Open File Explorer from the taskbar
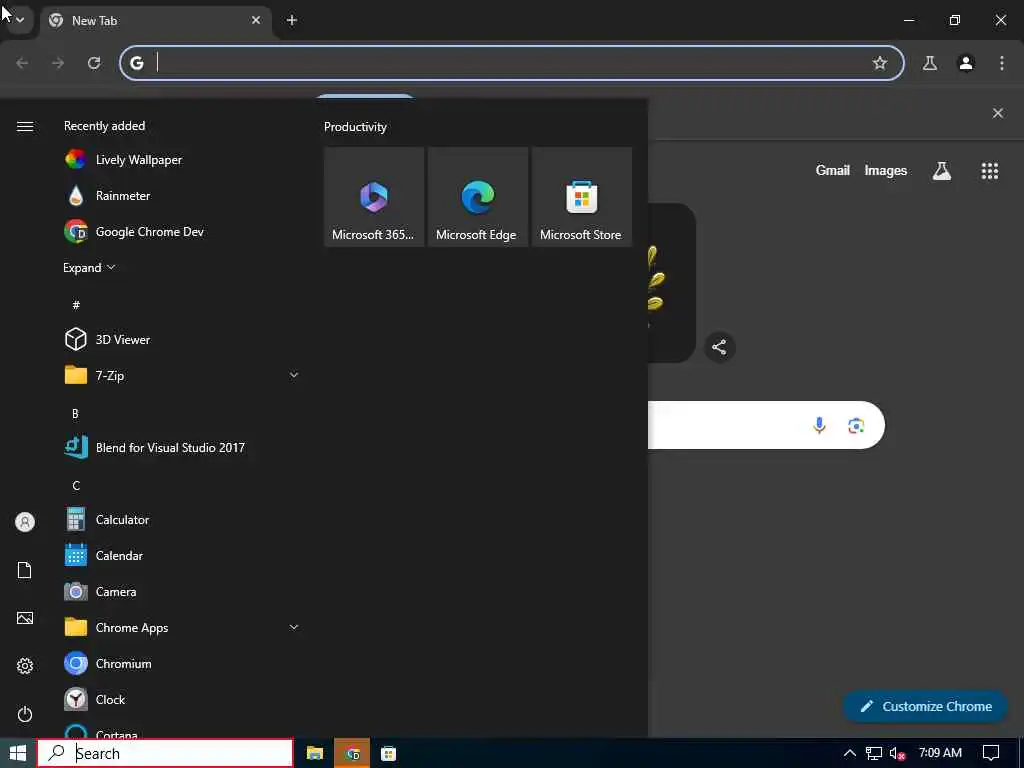 [x=315, y=753]
